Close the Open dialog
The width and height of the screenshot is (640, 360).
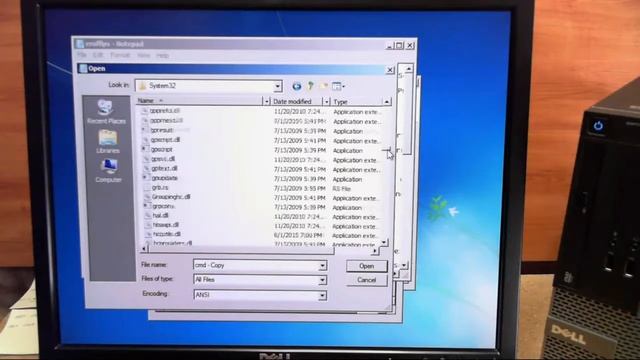pyautogui.click(x=390, y=70)
